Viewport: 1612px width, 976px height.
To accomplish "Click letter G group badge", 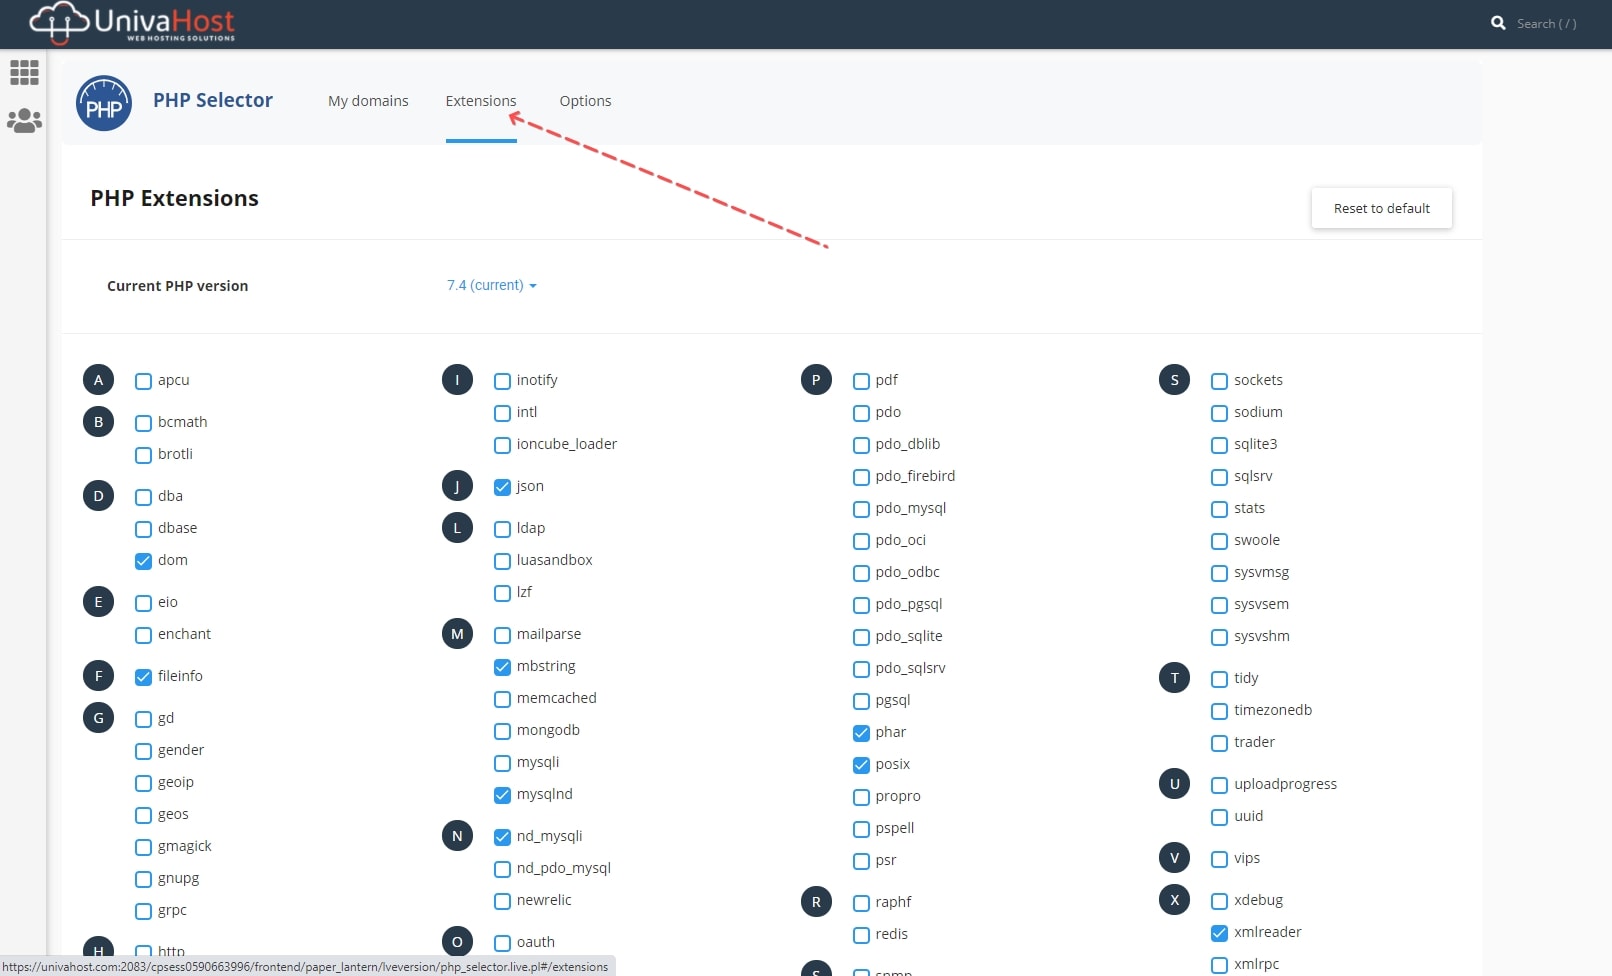I will point(98,718).
